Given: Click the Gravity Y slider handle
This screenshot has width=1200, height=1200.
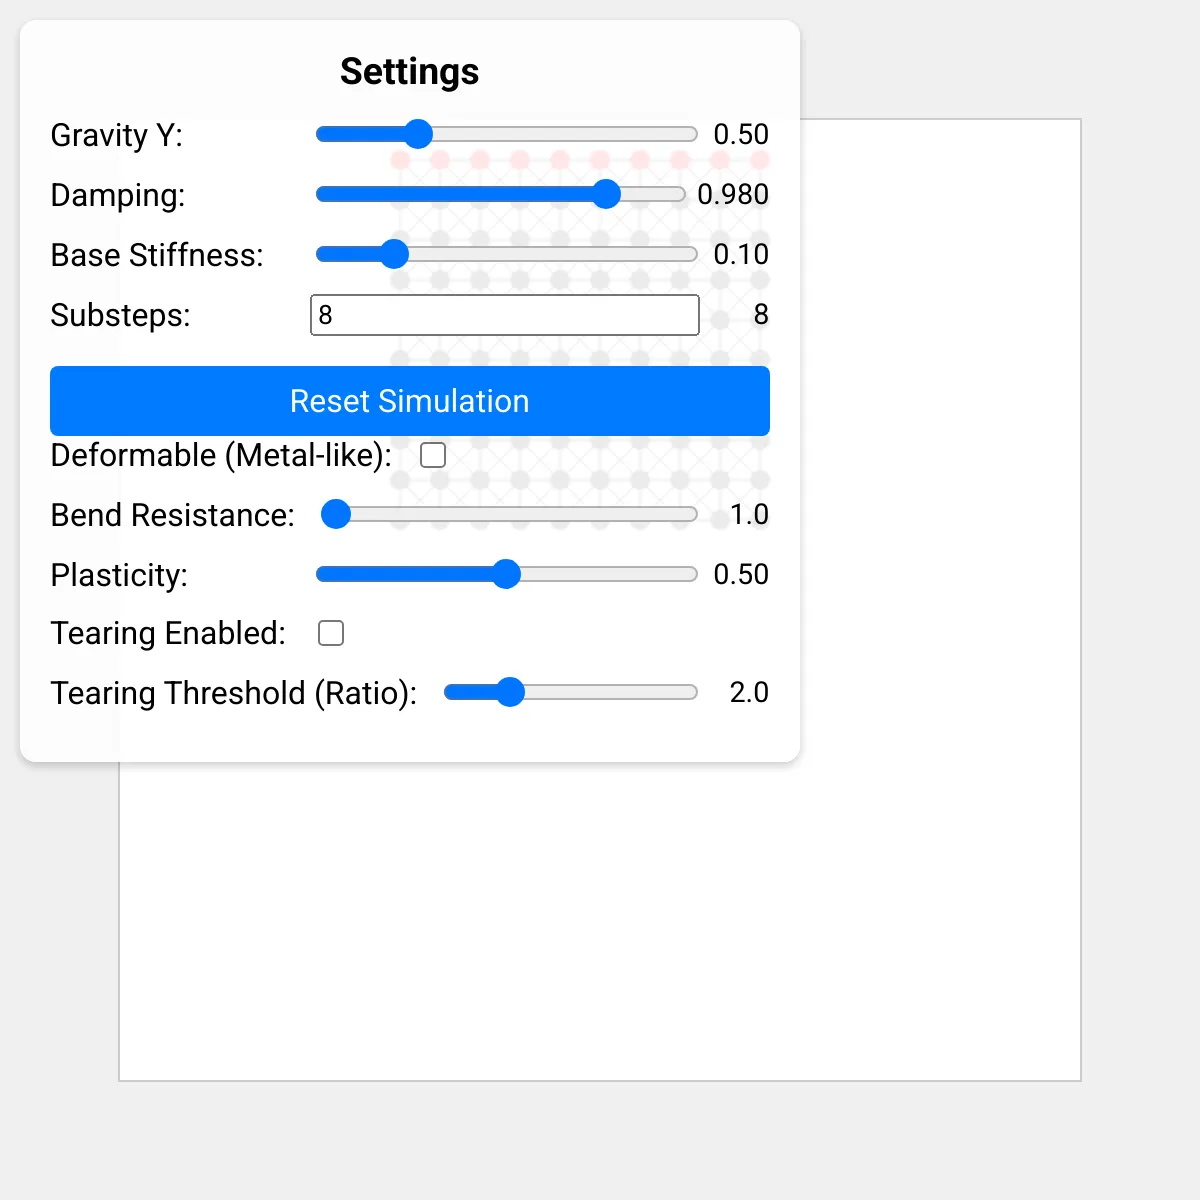Looking at the screenshot, I should [417, 134].
